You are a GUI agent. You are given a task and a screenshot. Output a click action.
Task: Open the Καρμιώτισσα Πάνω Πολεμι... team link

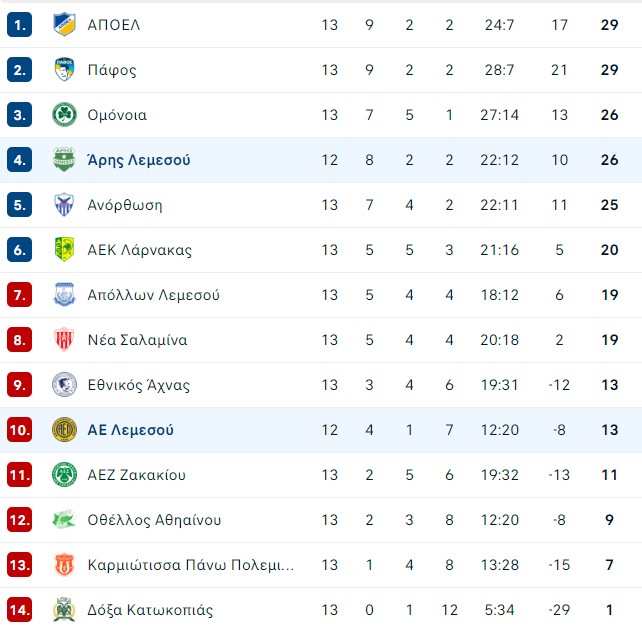[190, 565]
